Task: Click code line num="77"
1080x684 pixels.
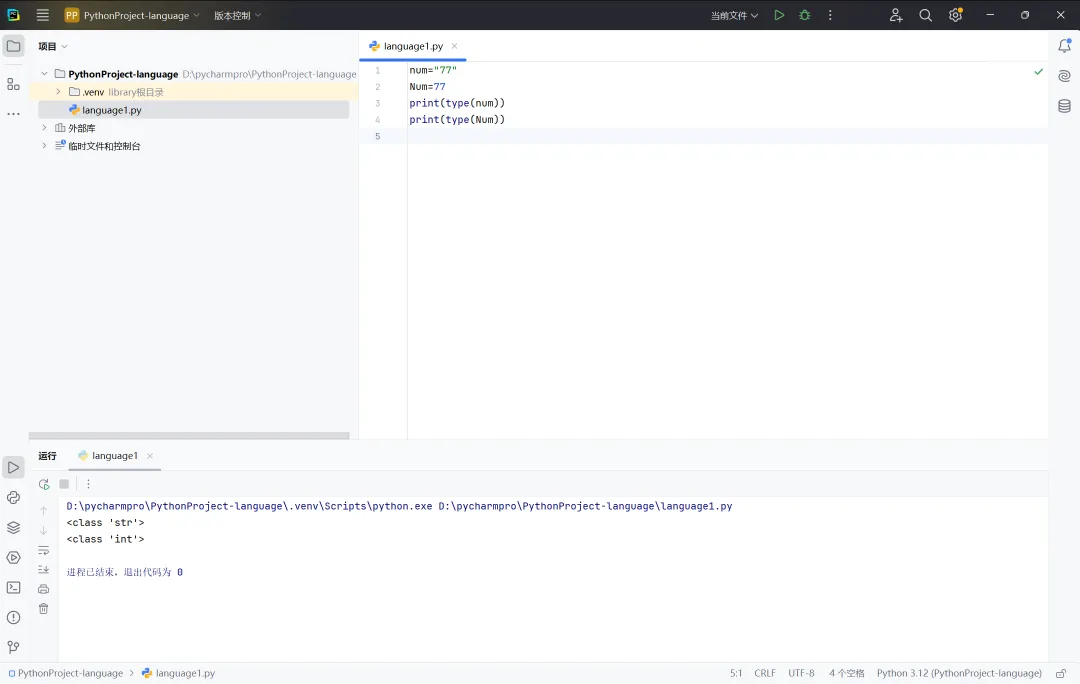Action: point(433,70)
